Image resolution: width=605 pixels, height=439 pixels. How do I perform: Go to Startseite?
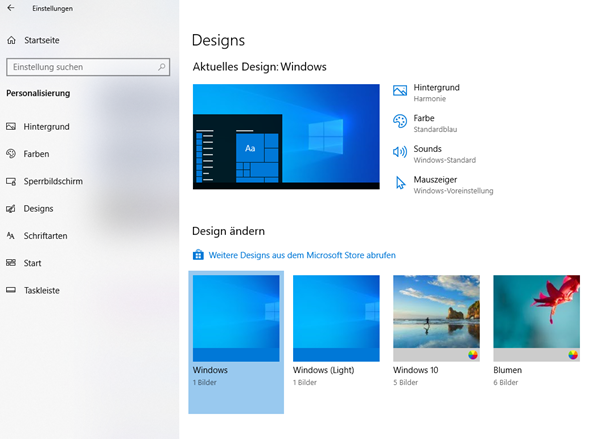(42, 40)
